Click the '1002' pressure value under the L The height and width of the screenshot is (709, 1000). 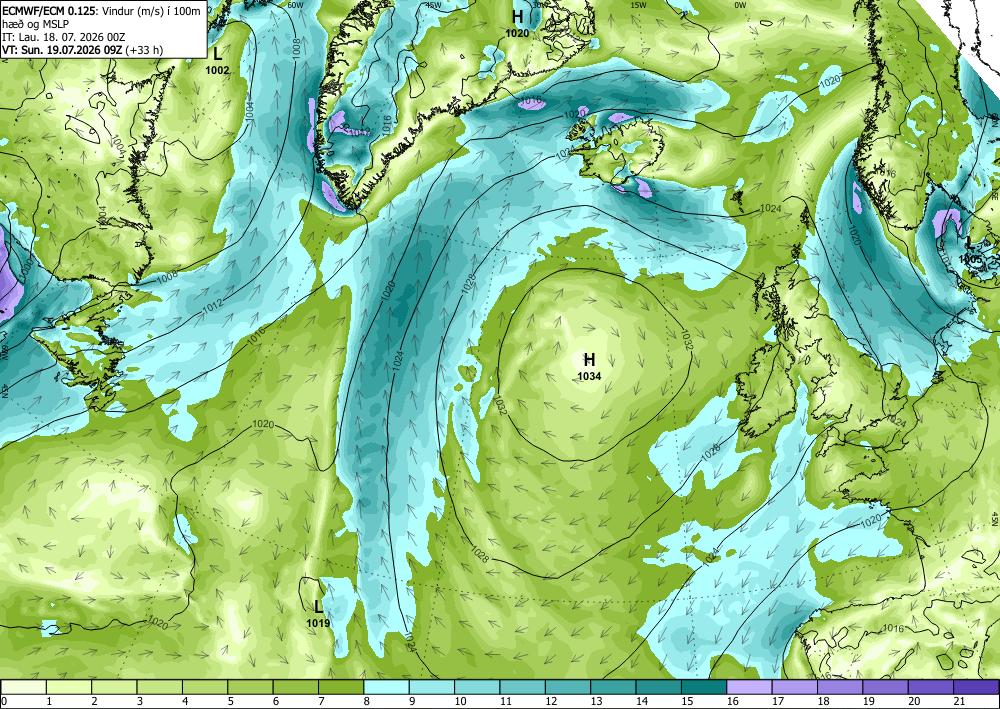click(x=217, y=70)
